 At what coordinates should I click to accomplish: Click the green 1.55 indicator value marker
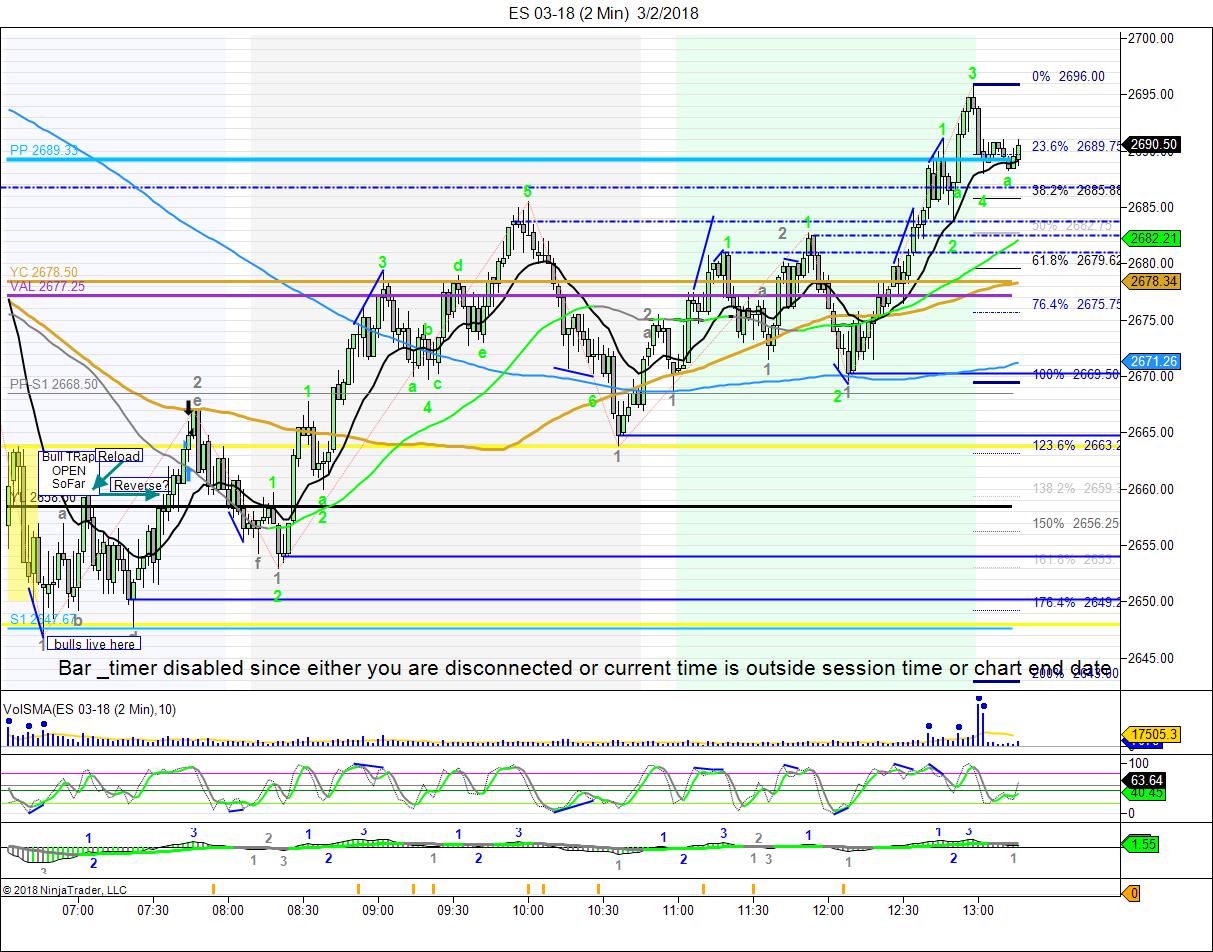pos(1140,845)
